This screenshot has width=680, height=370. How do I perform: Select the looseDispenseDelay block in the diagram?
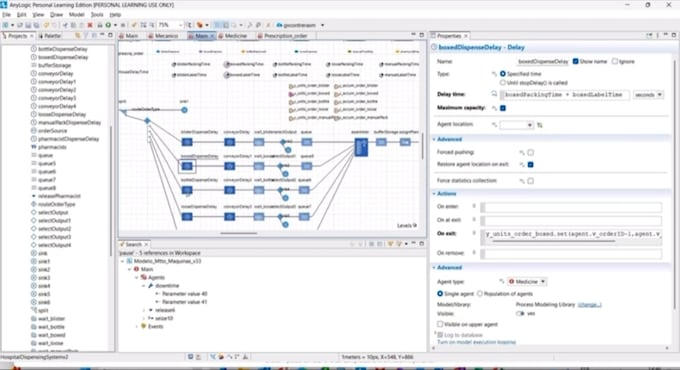187,216
